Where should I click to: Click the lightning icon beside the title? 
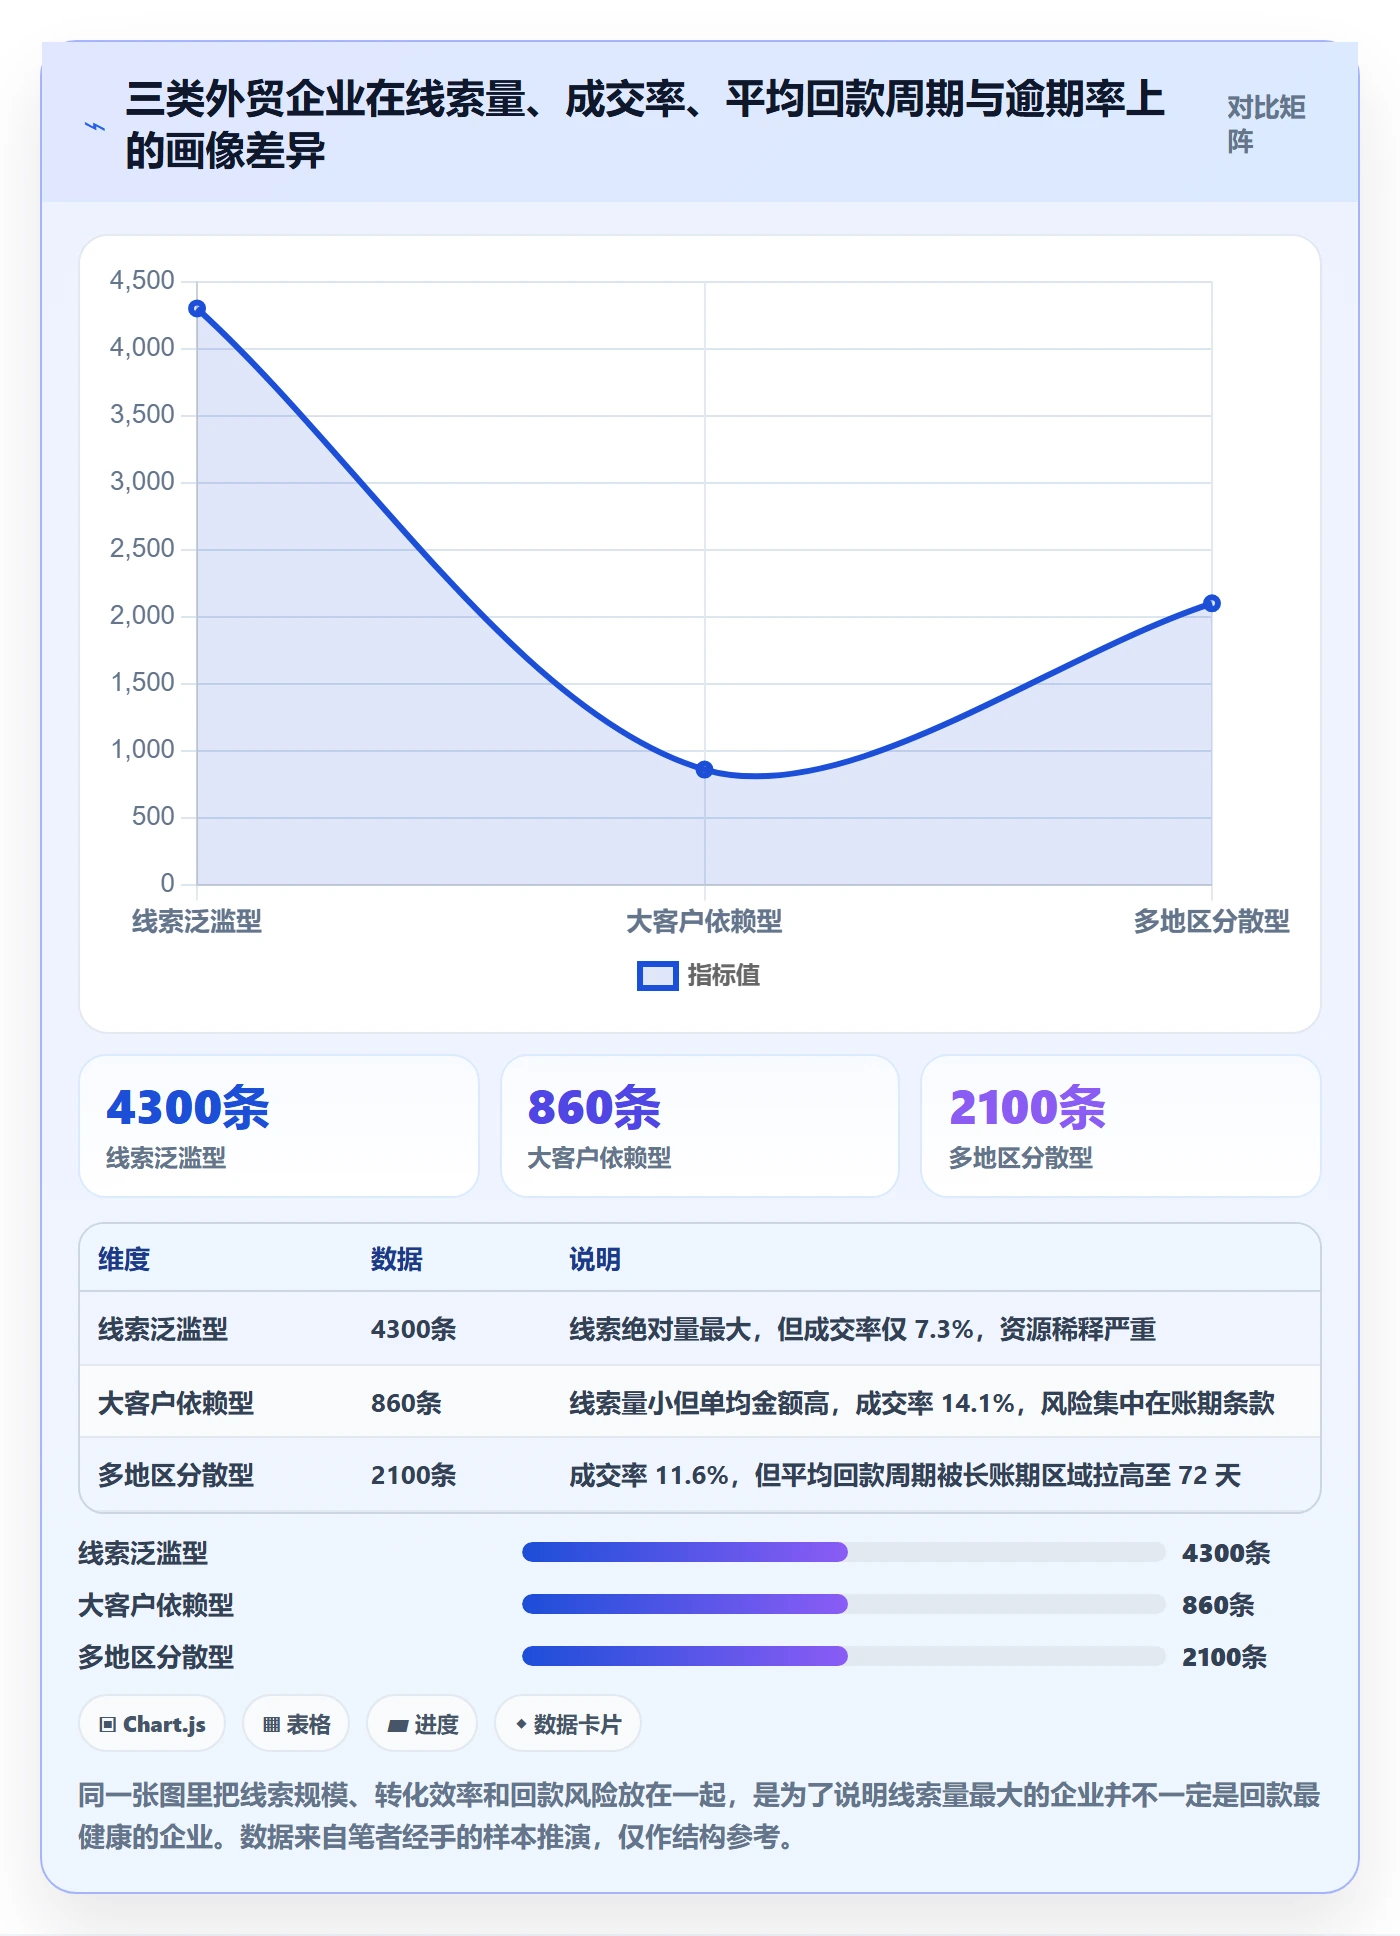click(x=95, y=127)
